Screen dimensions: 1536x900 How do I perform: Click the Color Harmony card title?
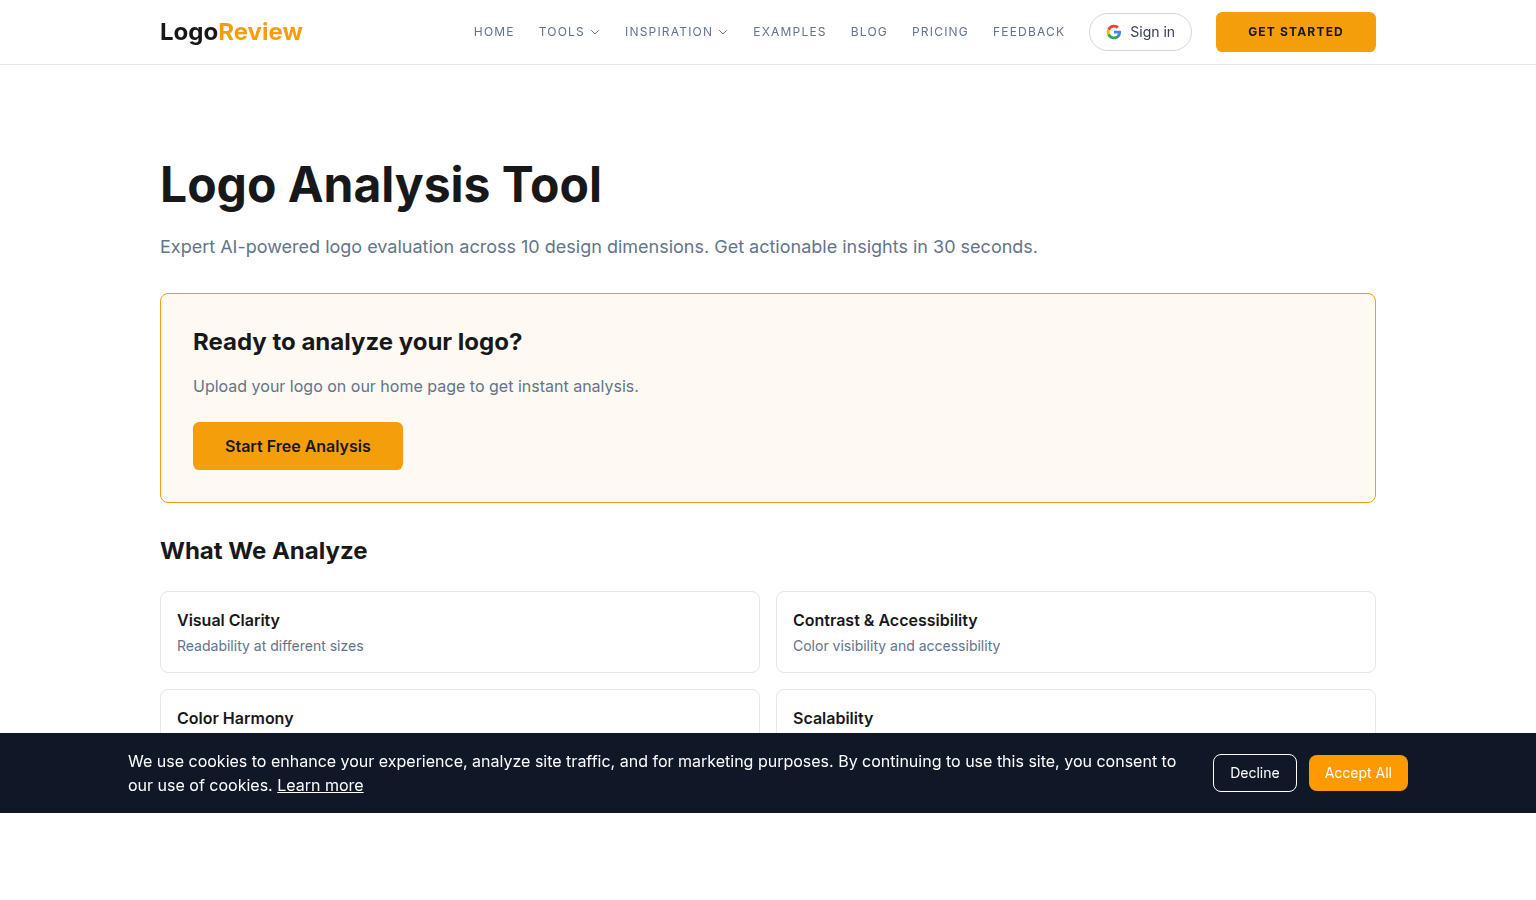pyautogui.click(x=235, y=718)
